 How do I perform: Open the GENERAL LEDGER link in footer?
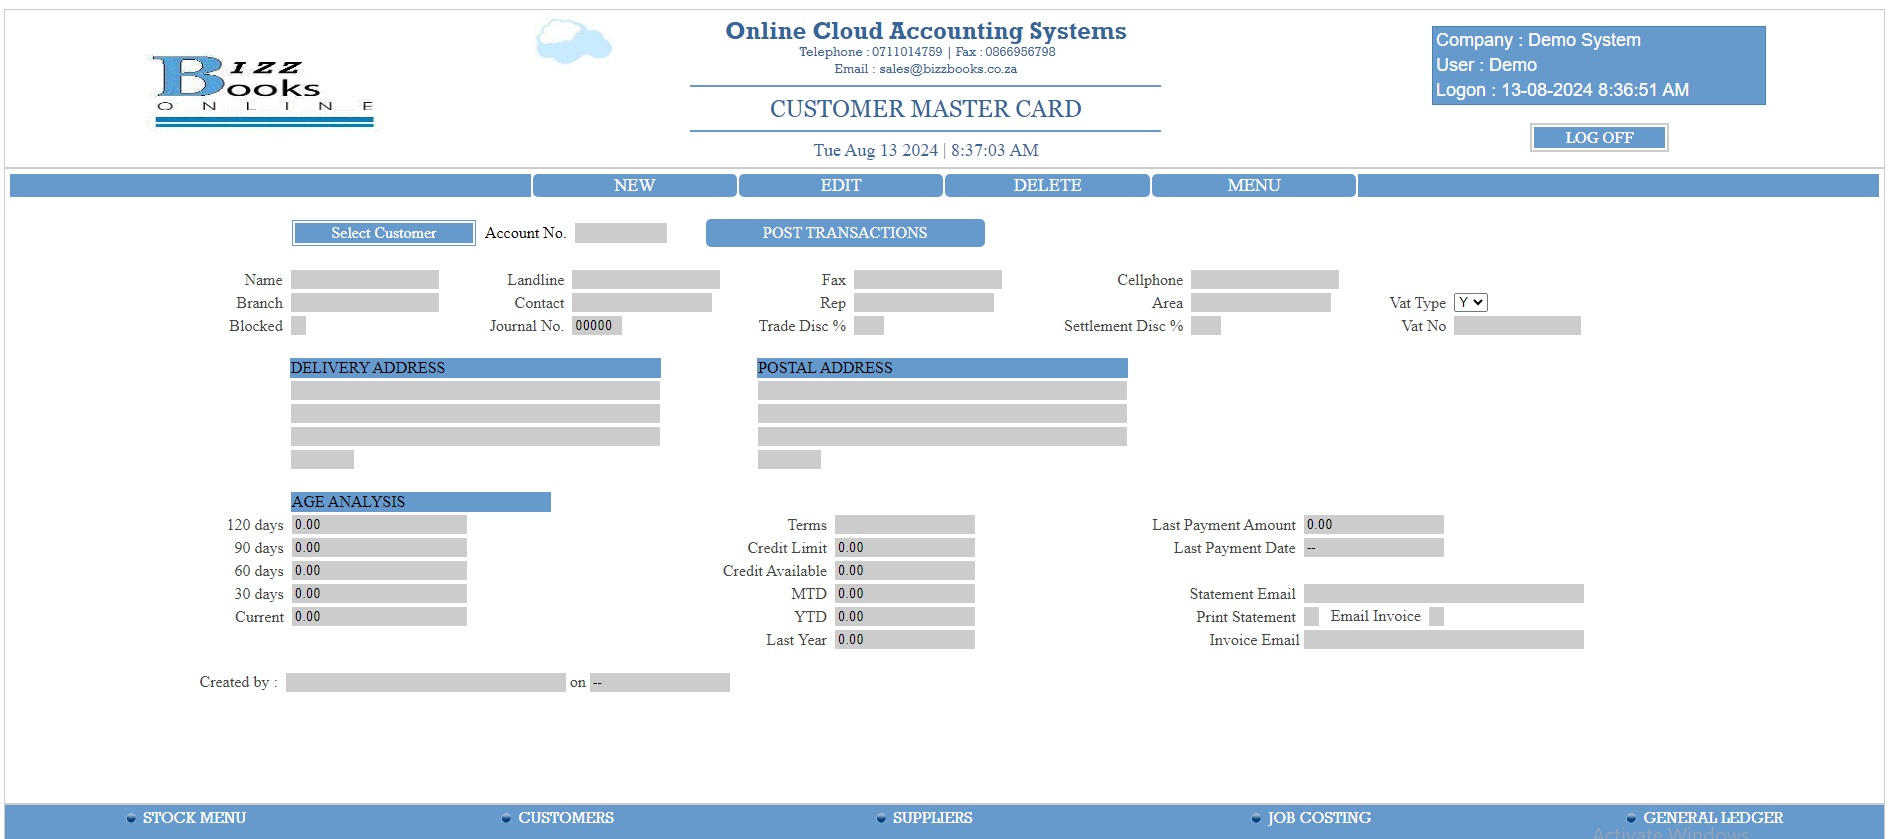point(1712,818)
